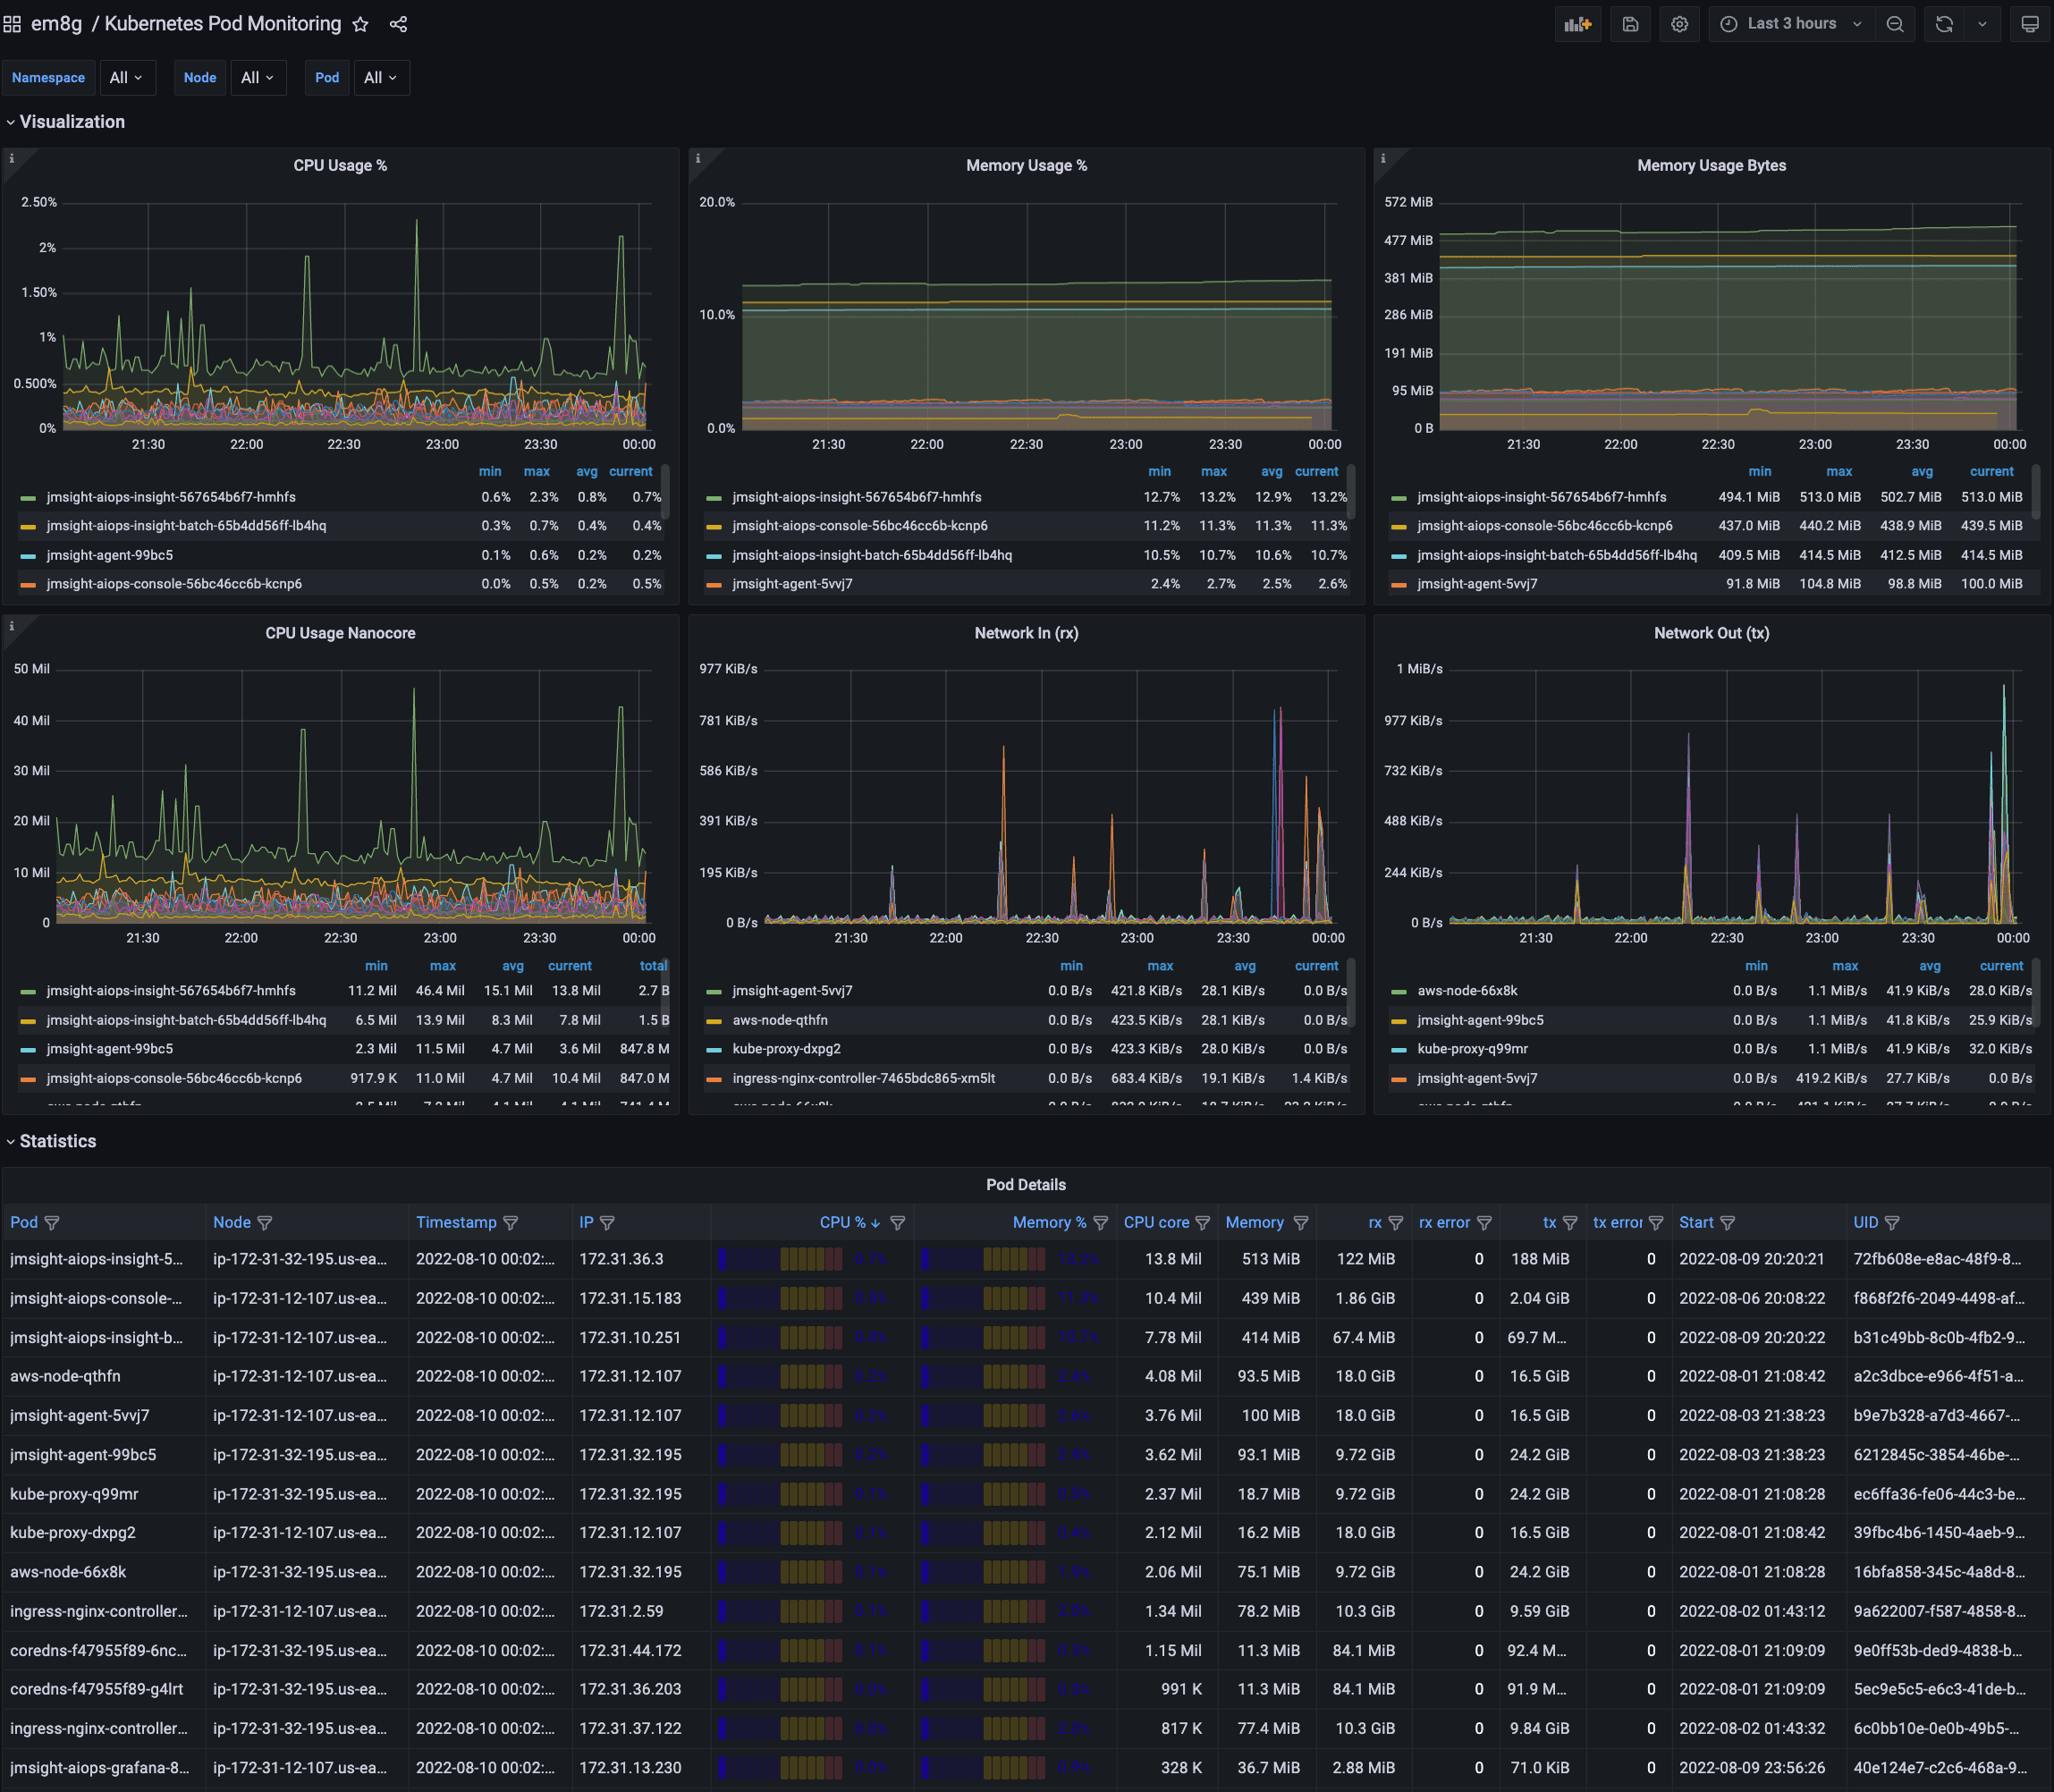Open the Namespace variable dropdown
The image size is (2054, 1792).
pos(127,78)
